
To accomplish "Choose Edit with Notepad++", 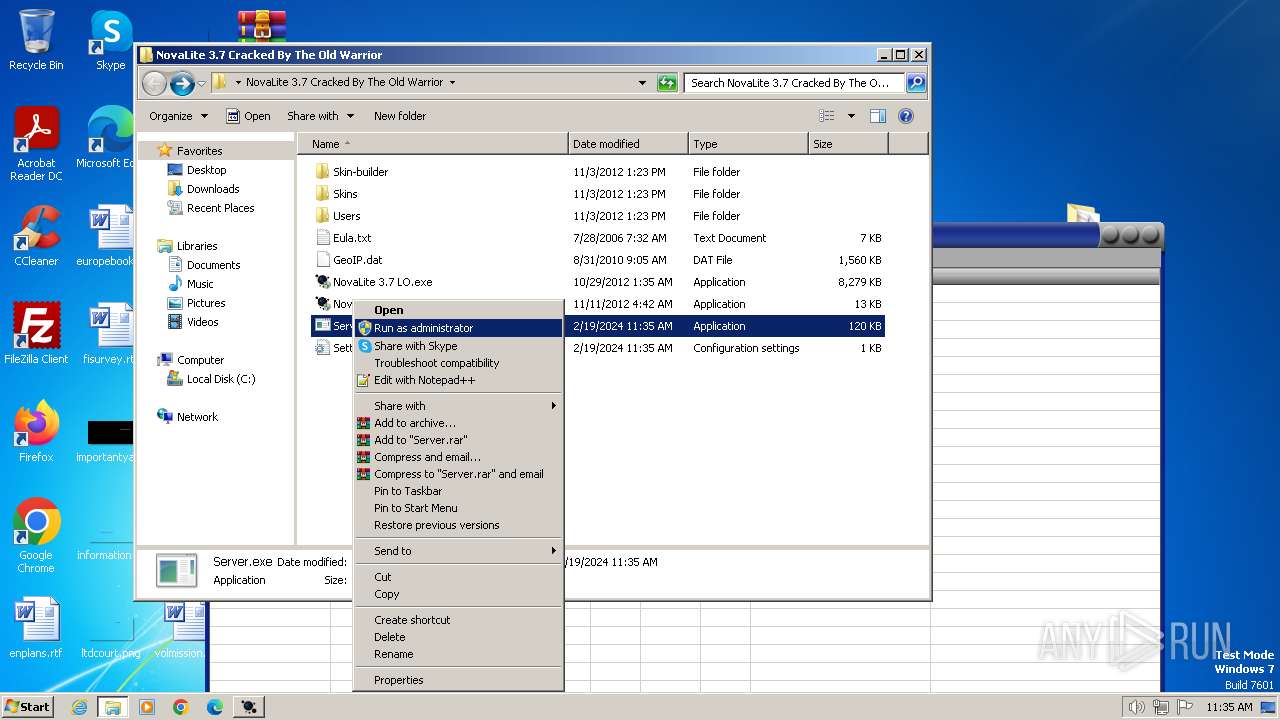I will pyautogui.click(x=458, y=380).
